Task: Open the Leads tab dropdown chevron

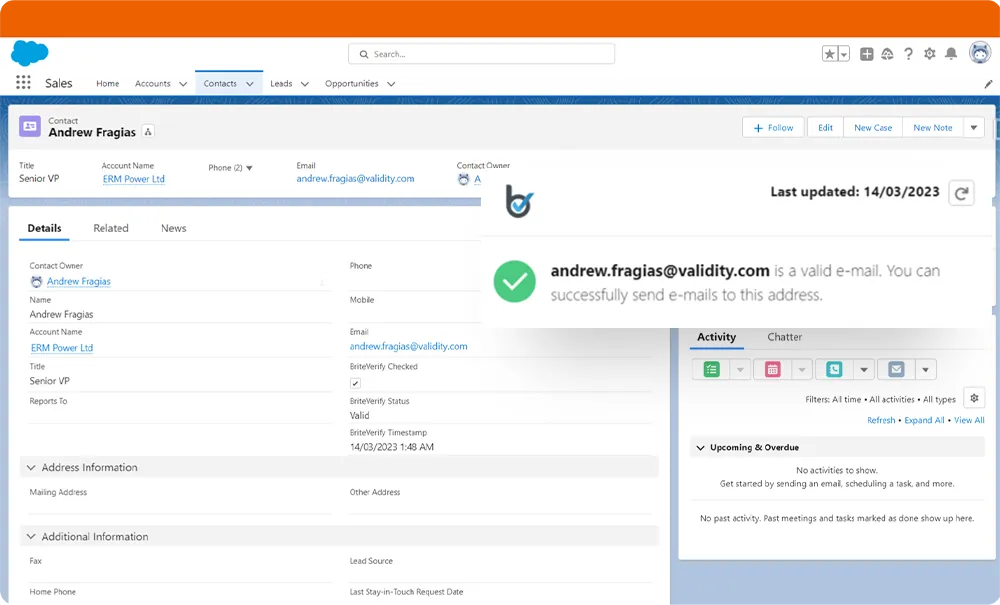Action: coord(305,84)
